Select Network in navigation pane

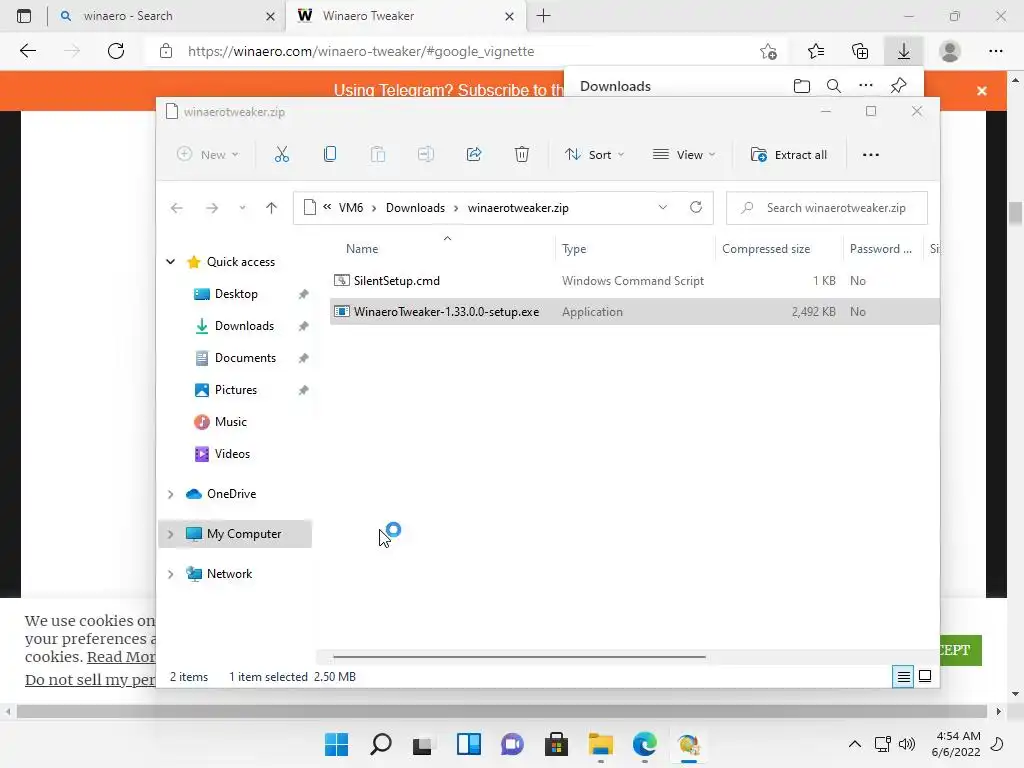(x=229, y=574)
